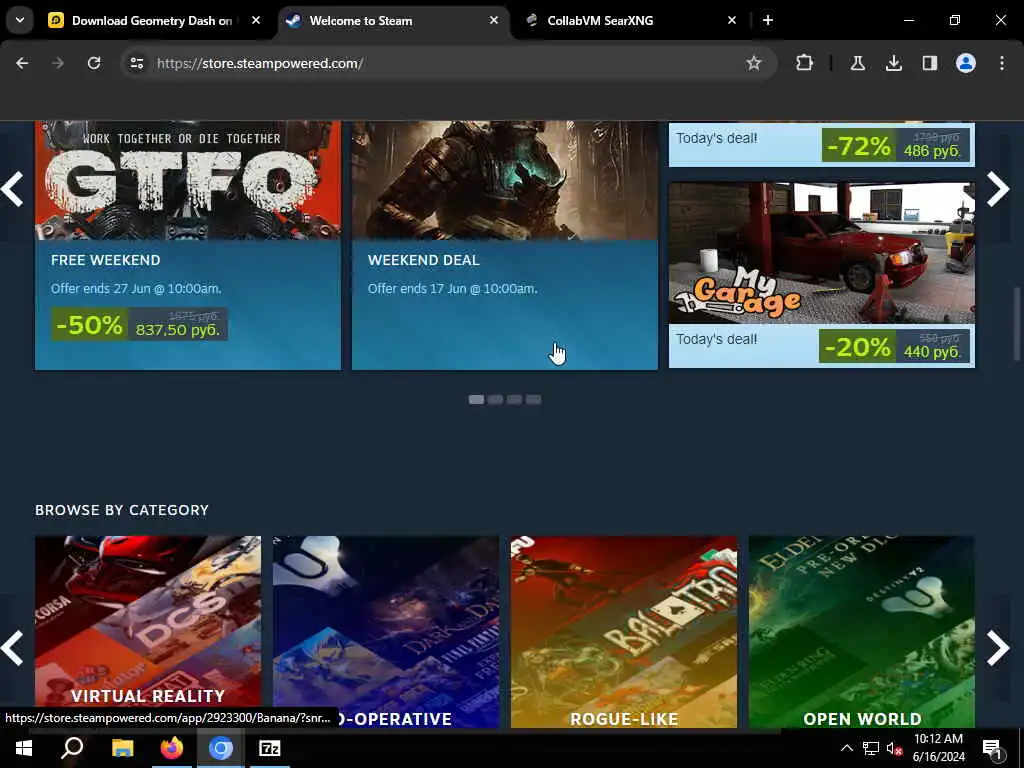
Task: Click the -20% 440 руб. discount price
Action: (x=894, y=346)
